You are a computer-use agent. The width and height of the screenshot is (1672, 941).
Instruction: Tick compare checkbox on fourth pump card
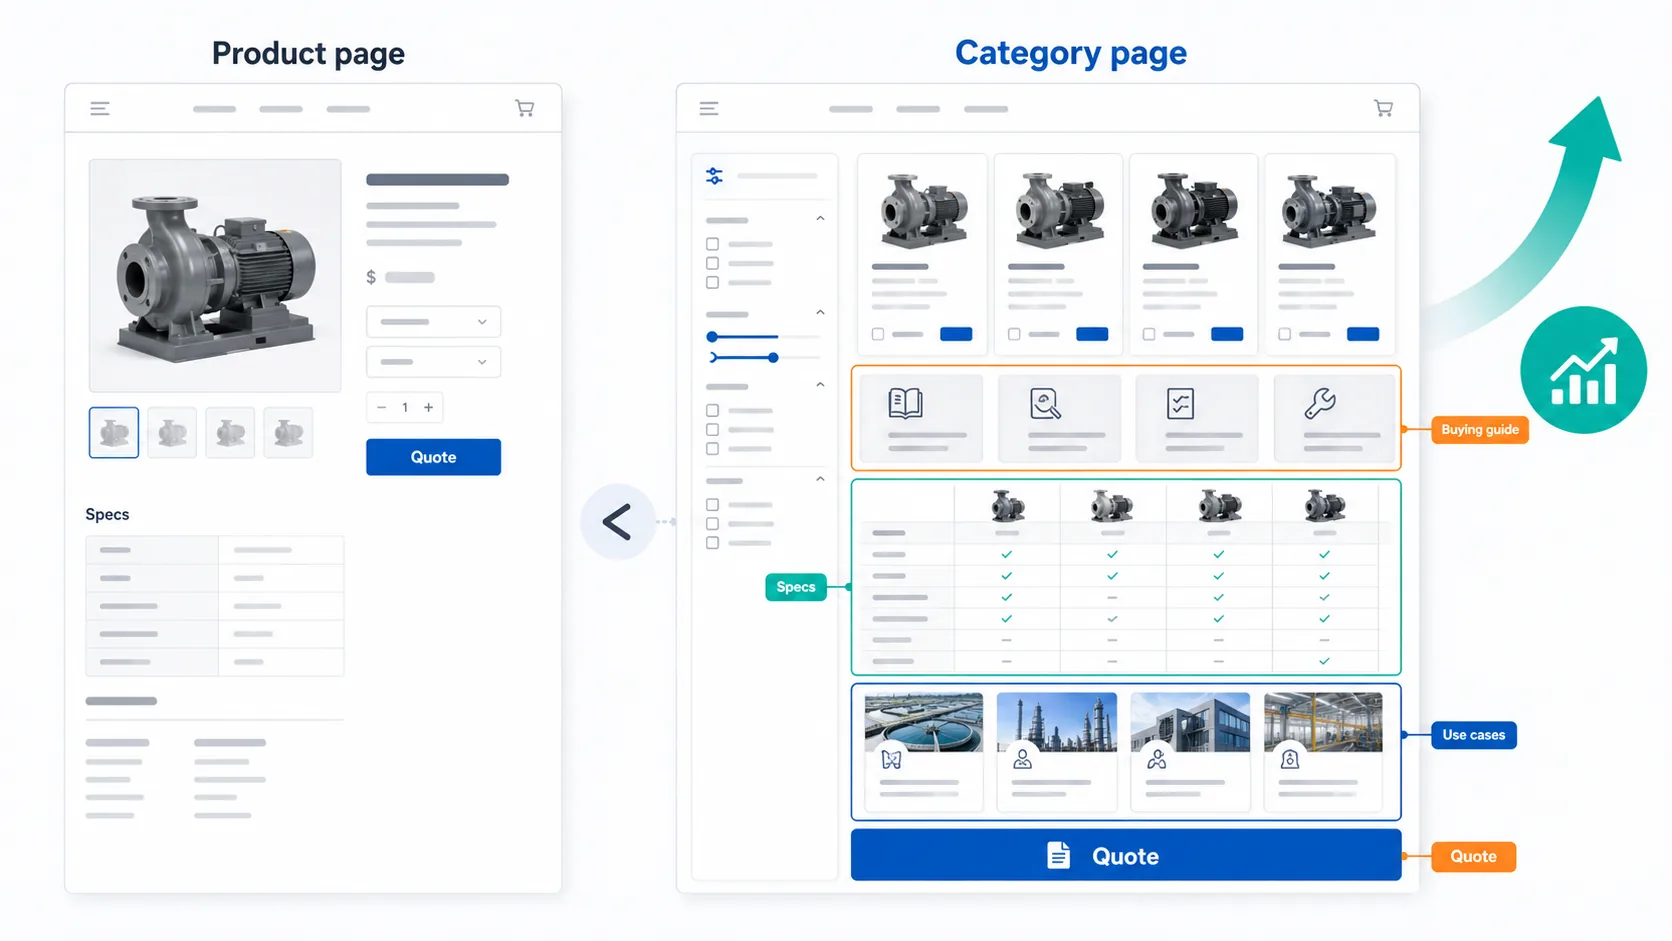1285,334
